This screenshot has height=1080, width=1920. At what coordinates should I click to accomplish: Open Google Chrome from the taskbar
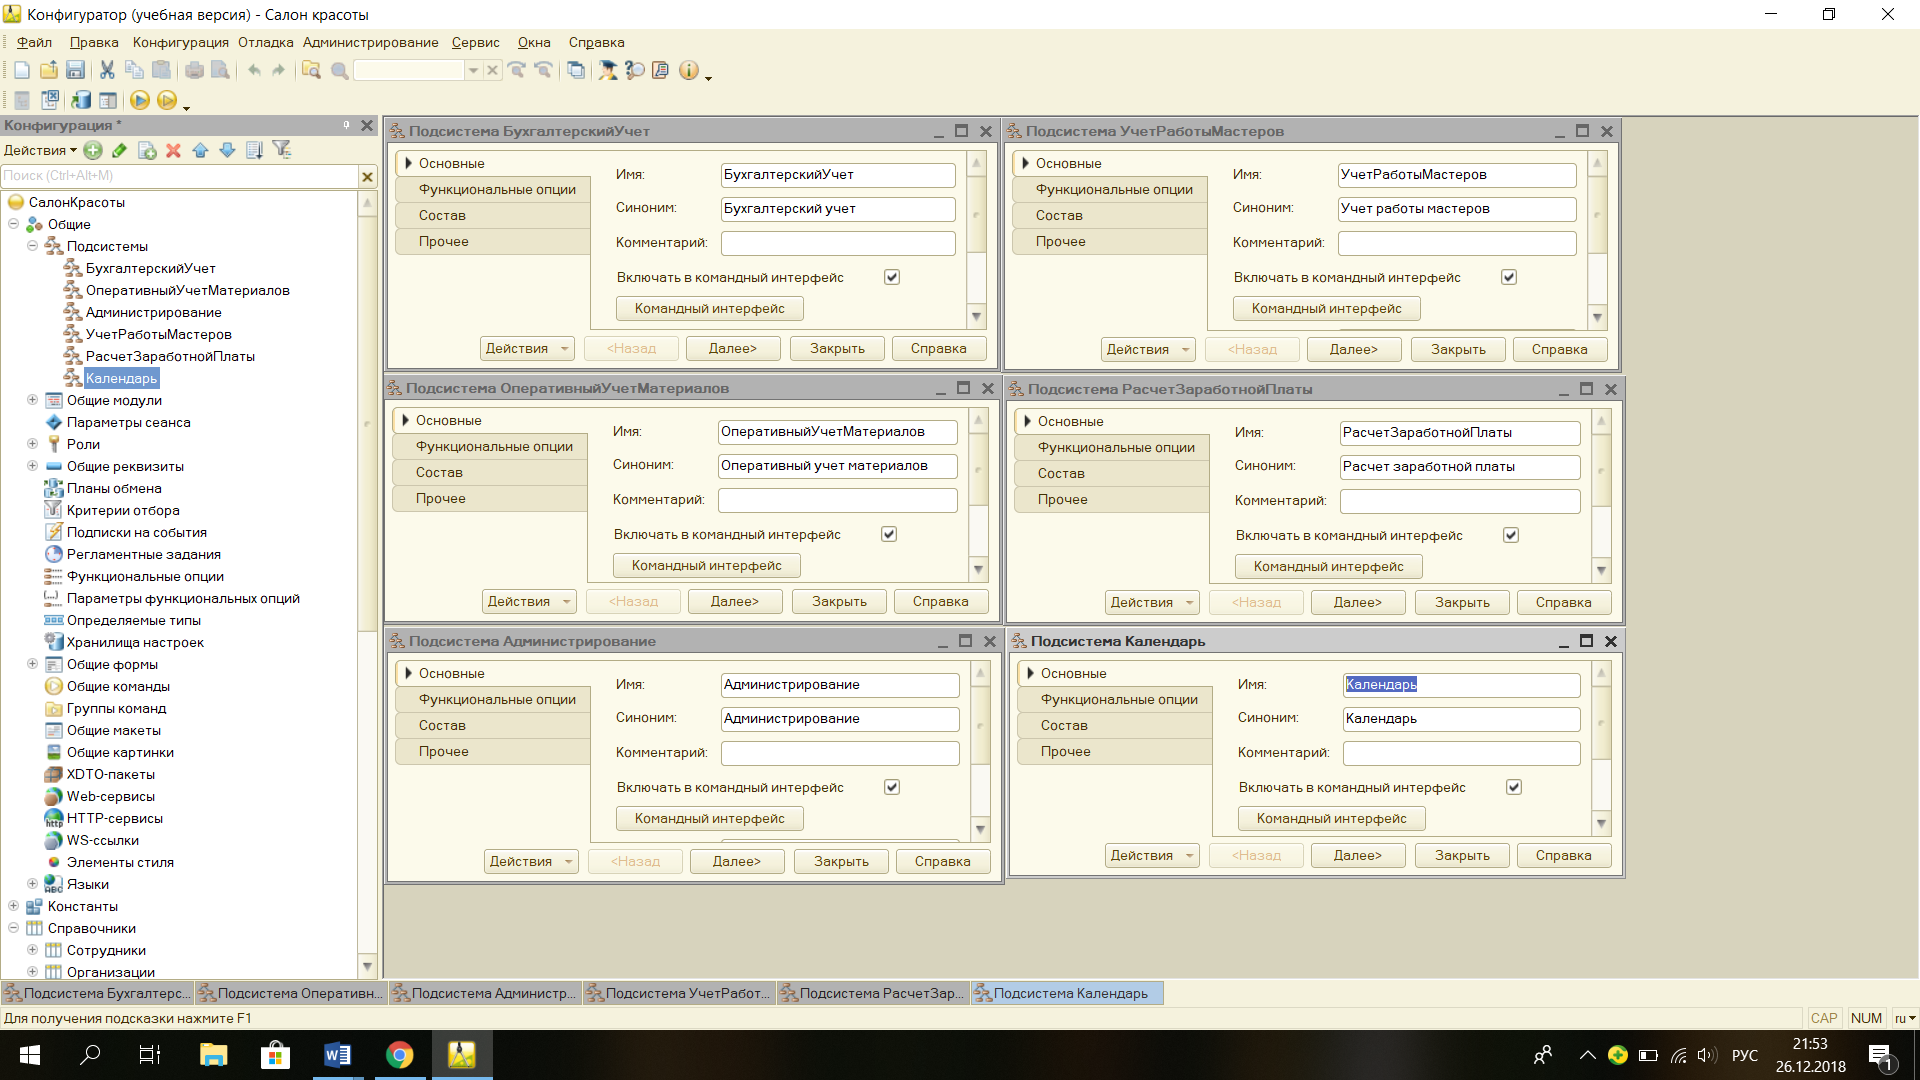(x=400, y=1055)
